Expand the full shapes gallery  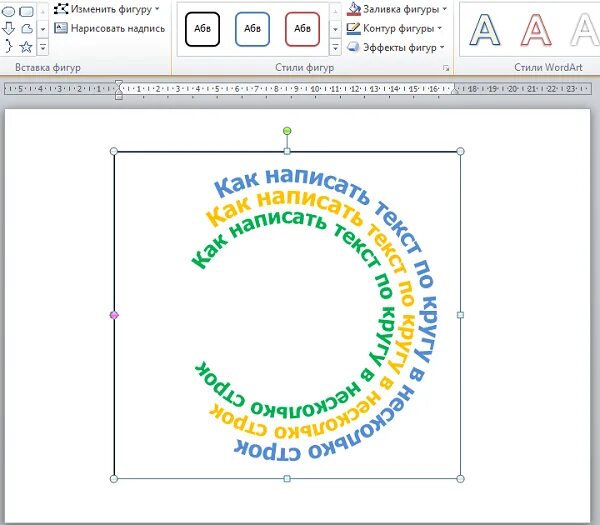point(43,47)
